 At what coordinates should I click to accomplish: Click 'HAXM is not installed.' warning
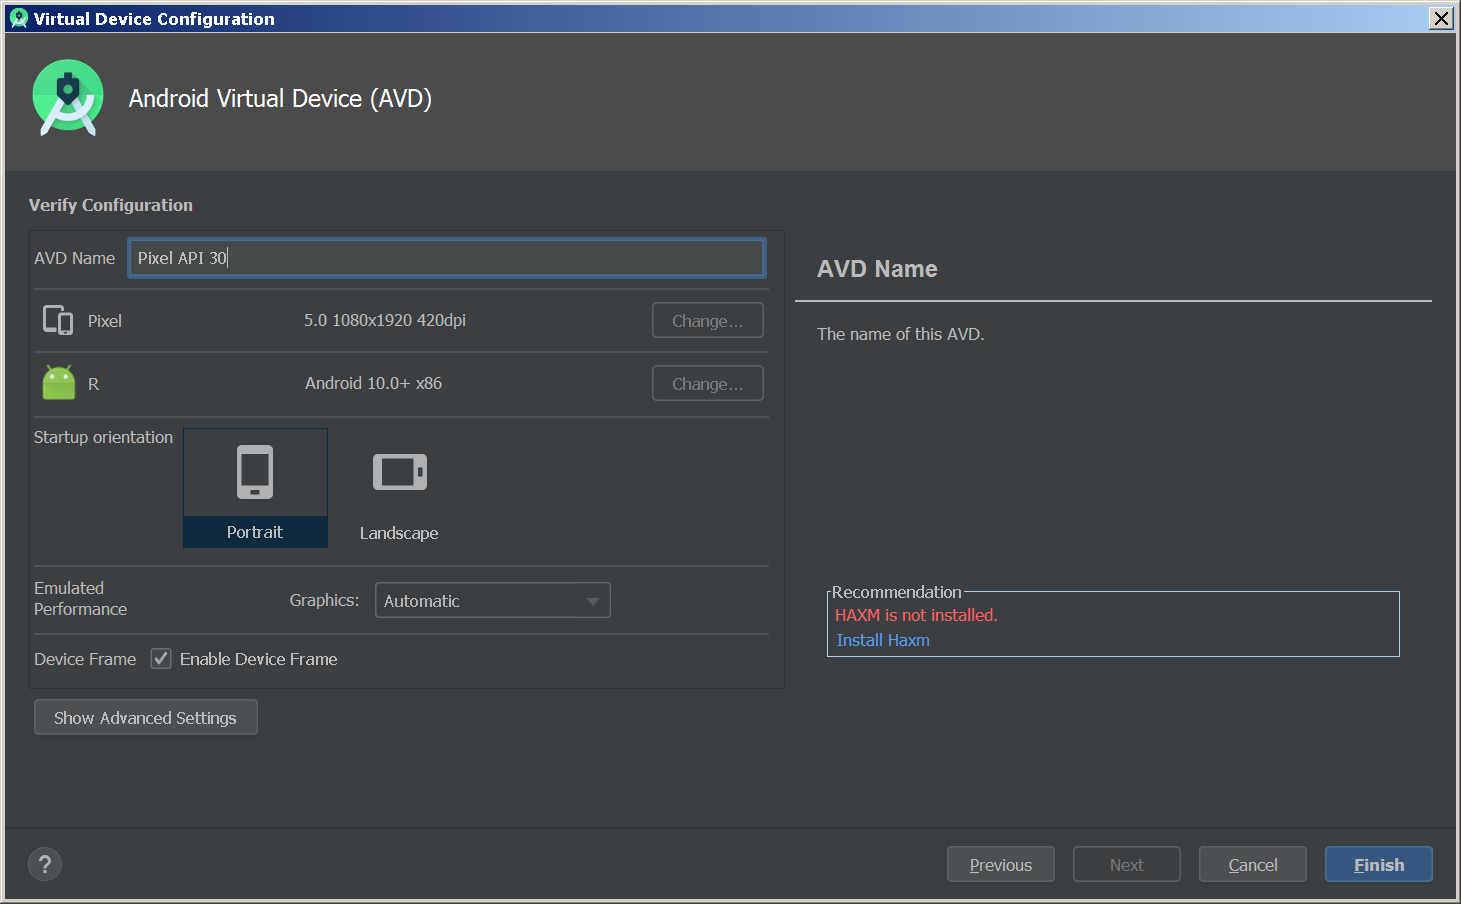click(916, 615)
